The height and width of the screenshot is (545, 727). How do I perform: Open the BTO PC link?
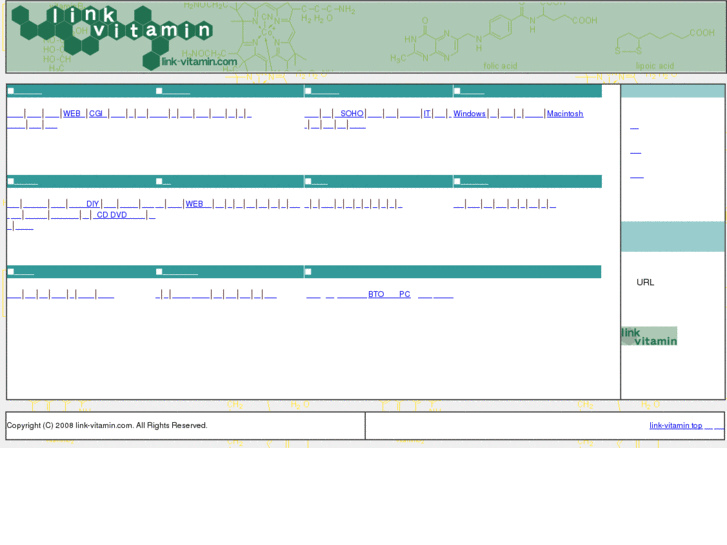[389, 295]
